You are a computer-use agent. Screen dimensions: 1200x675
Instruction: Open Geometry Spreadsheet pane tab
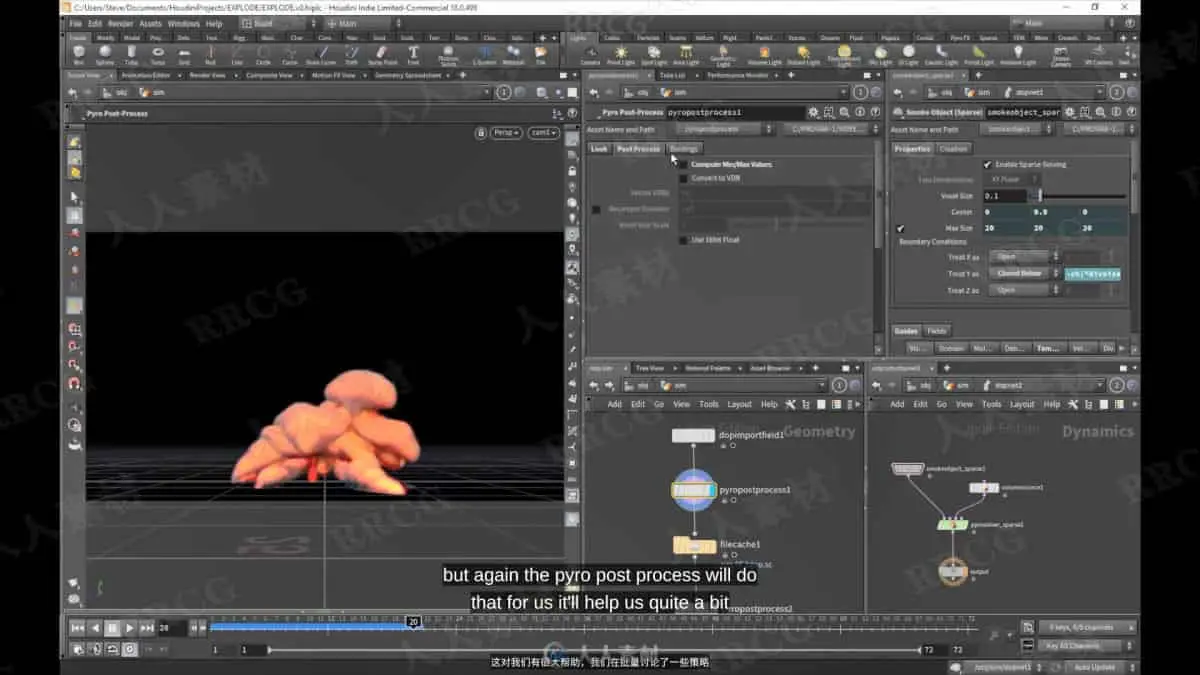click(x=406, y=74)
